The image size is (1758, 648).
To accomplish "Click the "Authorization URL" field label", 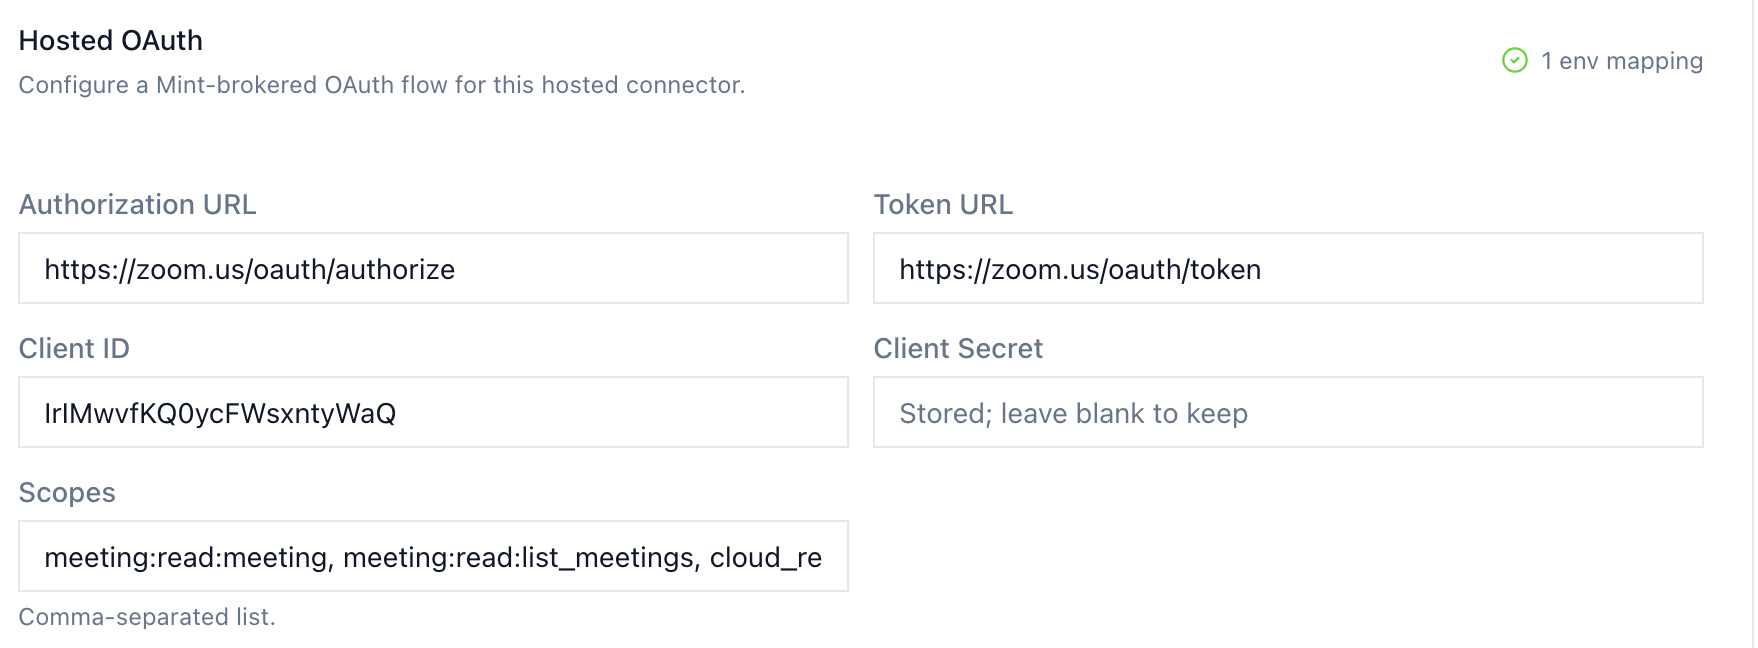I will 138,204.
